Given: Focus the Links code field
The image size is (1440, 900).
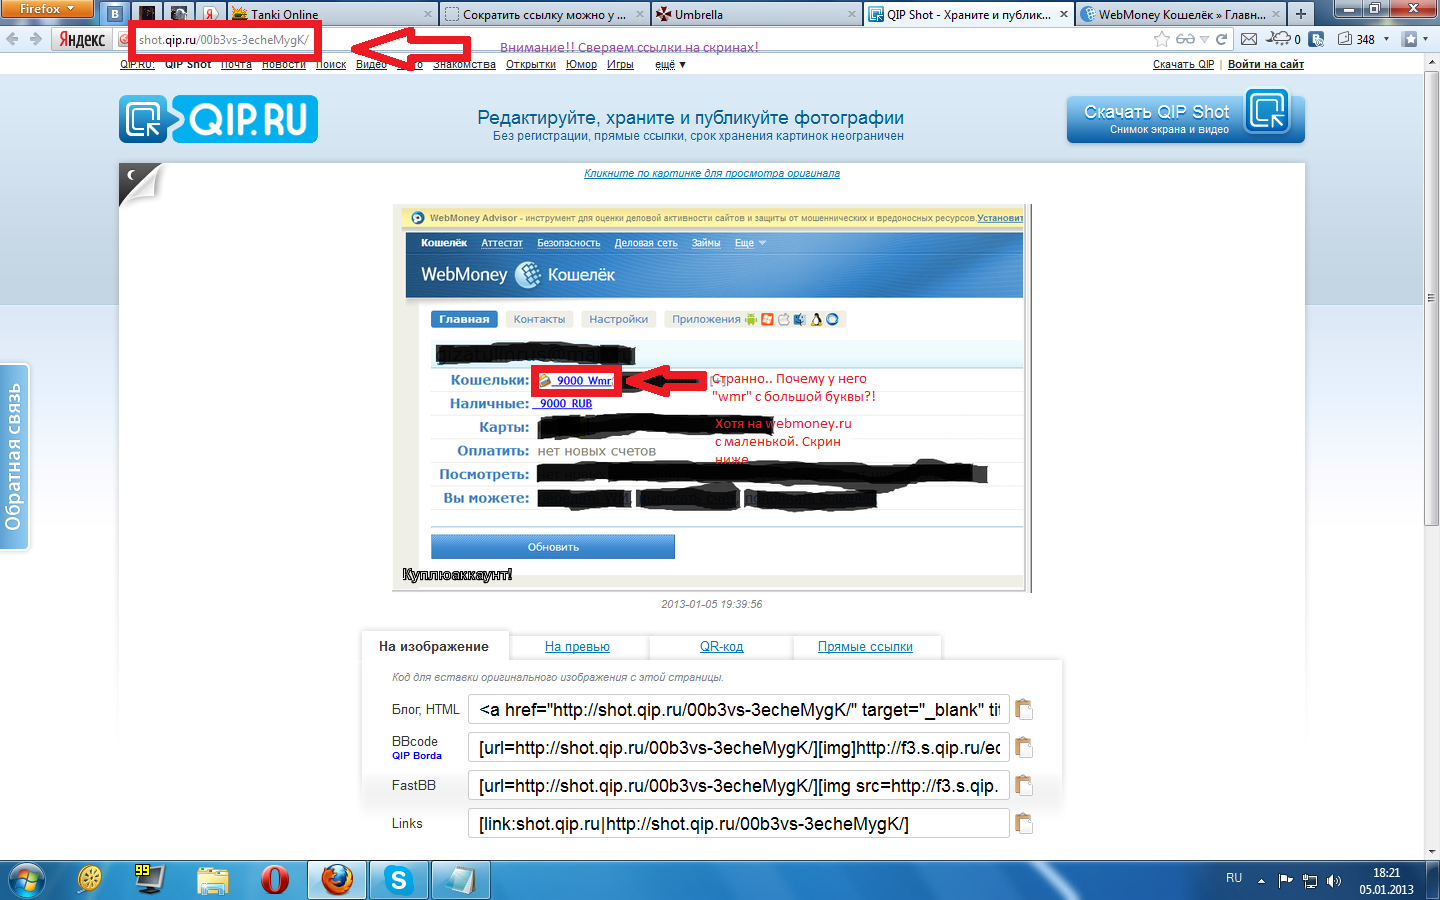Looking at the screenshot, I should 739,824.
